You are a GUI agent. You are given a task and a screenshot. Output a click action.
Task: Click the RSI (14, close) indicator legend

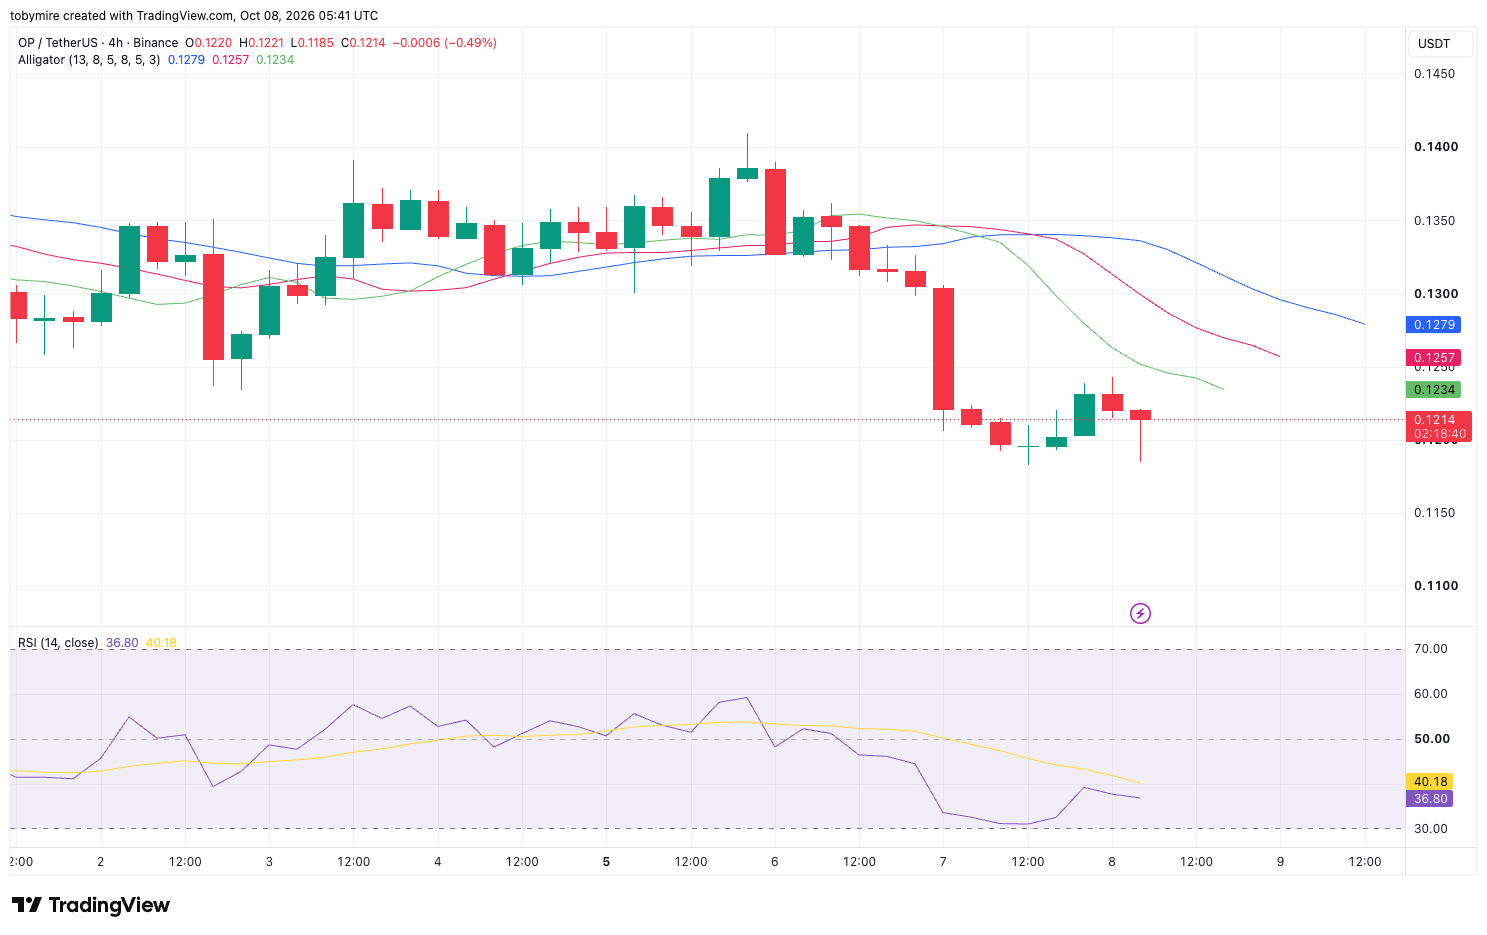click(58, 643)
